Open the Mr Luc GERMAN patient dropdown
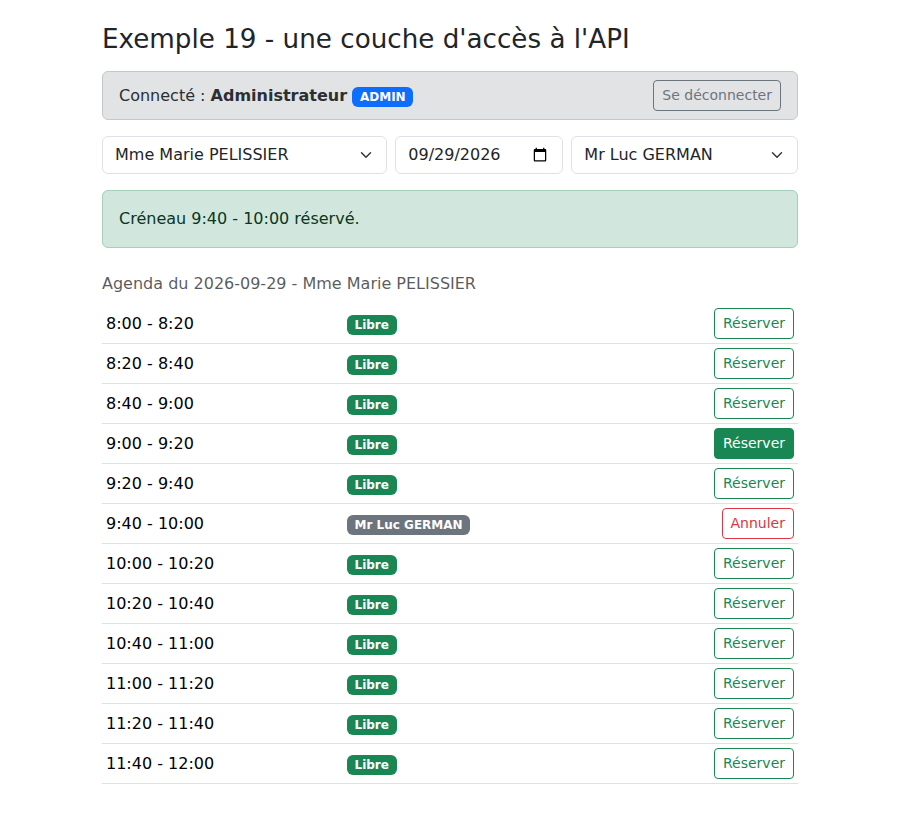The width and height of the screenshot is (900, 824). click(684, 155)
